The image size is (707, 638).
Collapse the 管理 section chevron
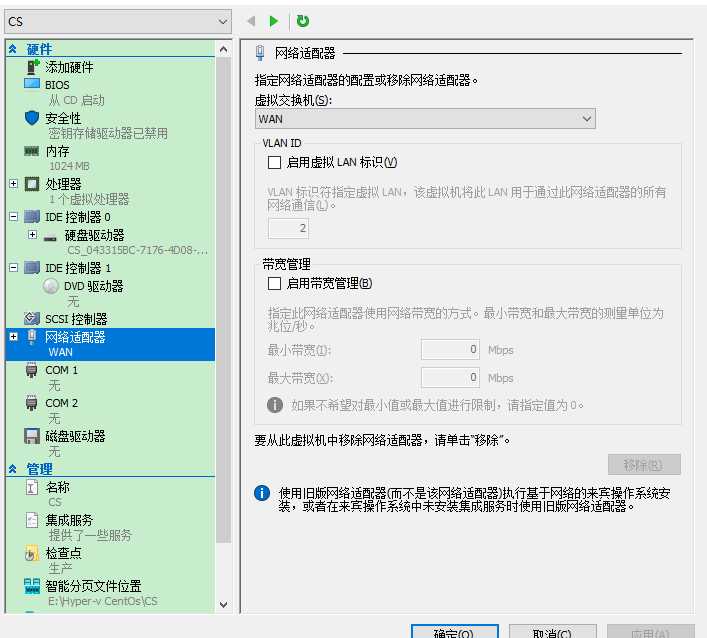(13, 469)
